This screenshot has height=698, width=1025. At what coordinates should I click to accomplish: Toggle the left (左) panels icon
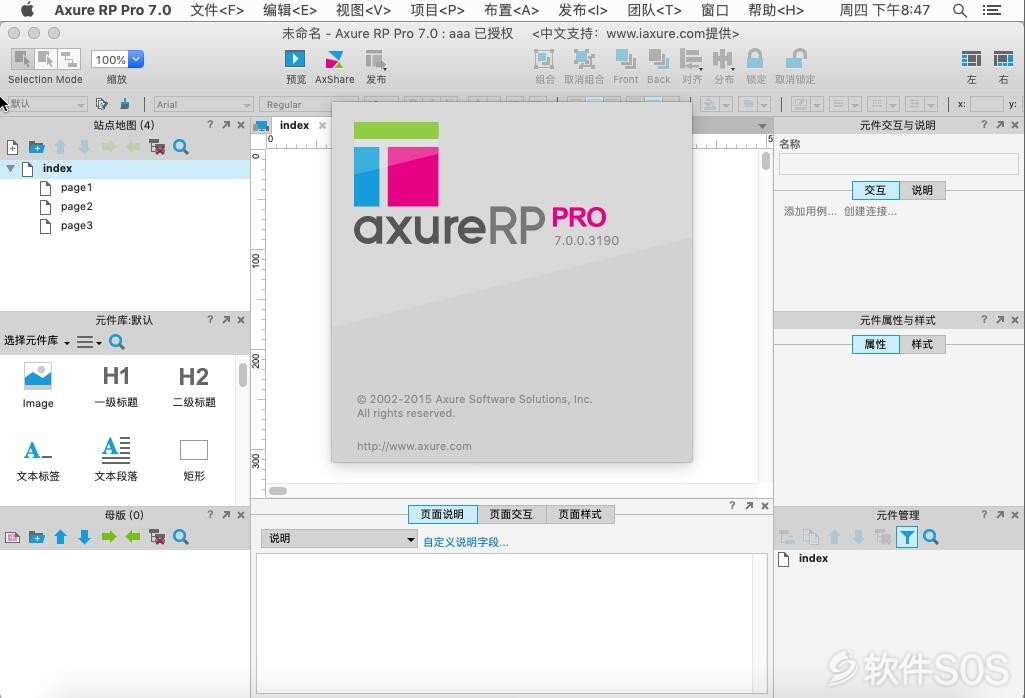point(971,59)
